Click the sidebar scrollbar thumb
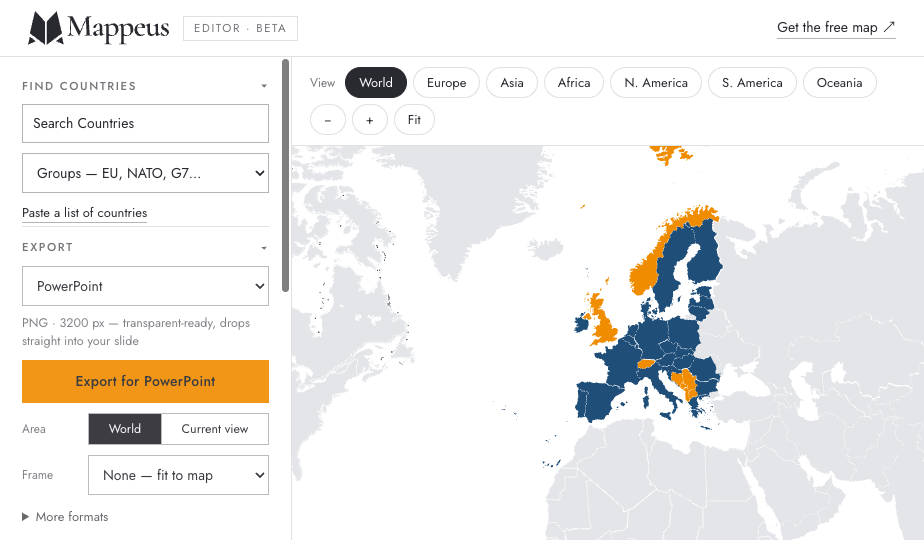This screenshot has width=924, height=540. pos(286,175)
